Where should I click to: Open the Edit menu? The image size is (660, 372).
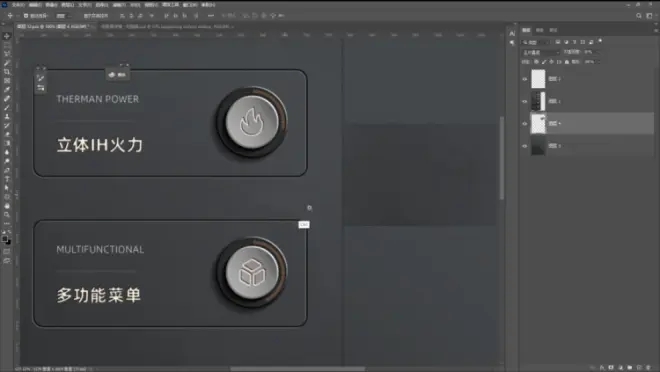click(35, 5)
